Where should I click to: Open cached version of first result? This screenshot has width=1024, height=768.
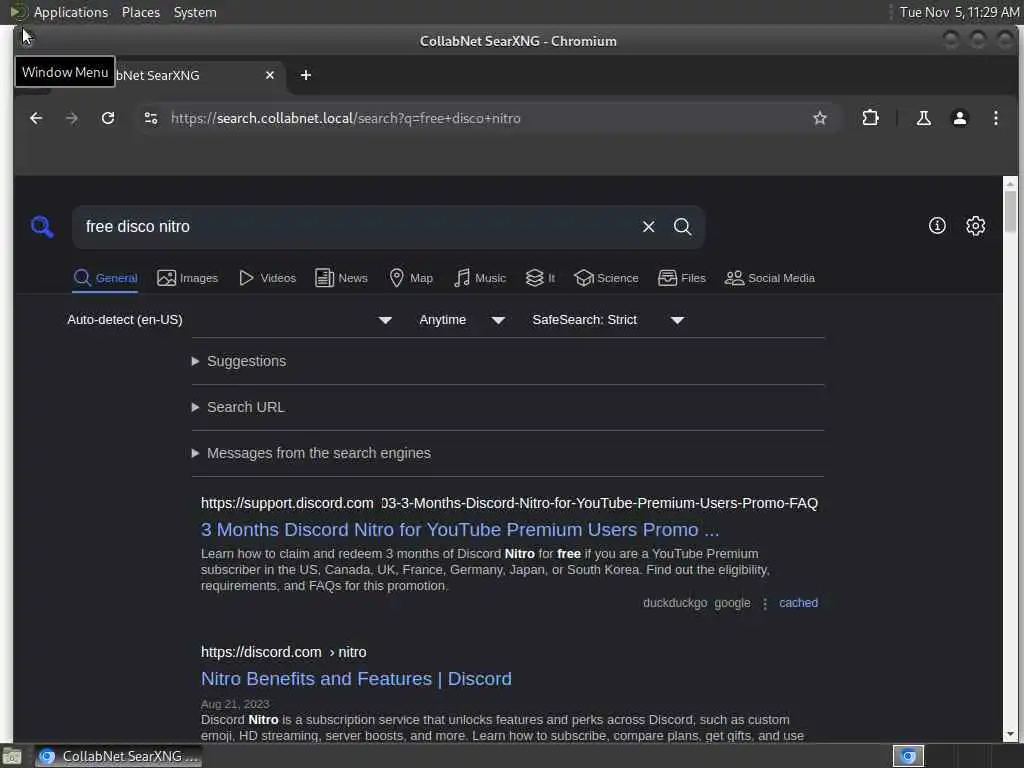click(x=798, y=603)
